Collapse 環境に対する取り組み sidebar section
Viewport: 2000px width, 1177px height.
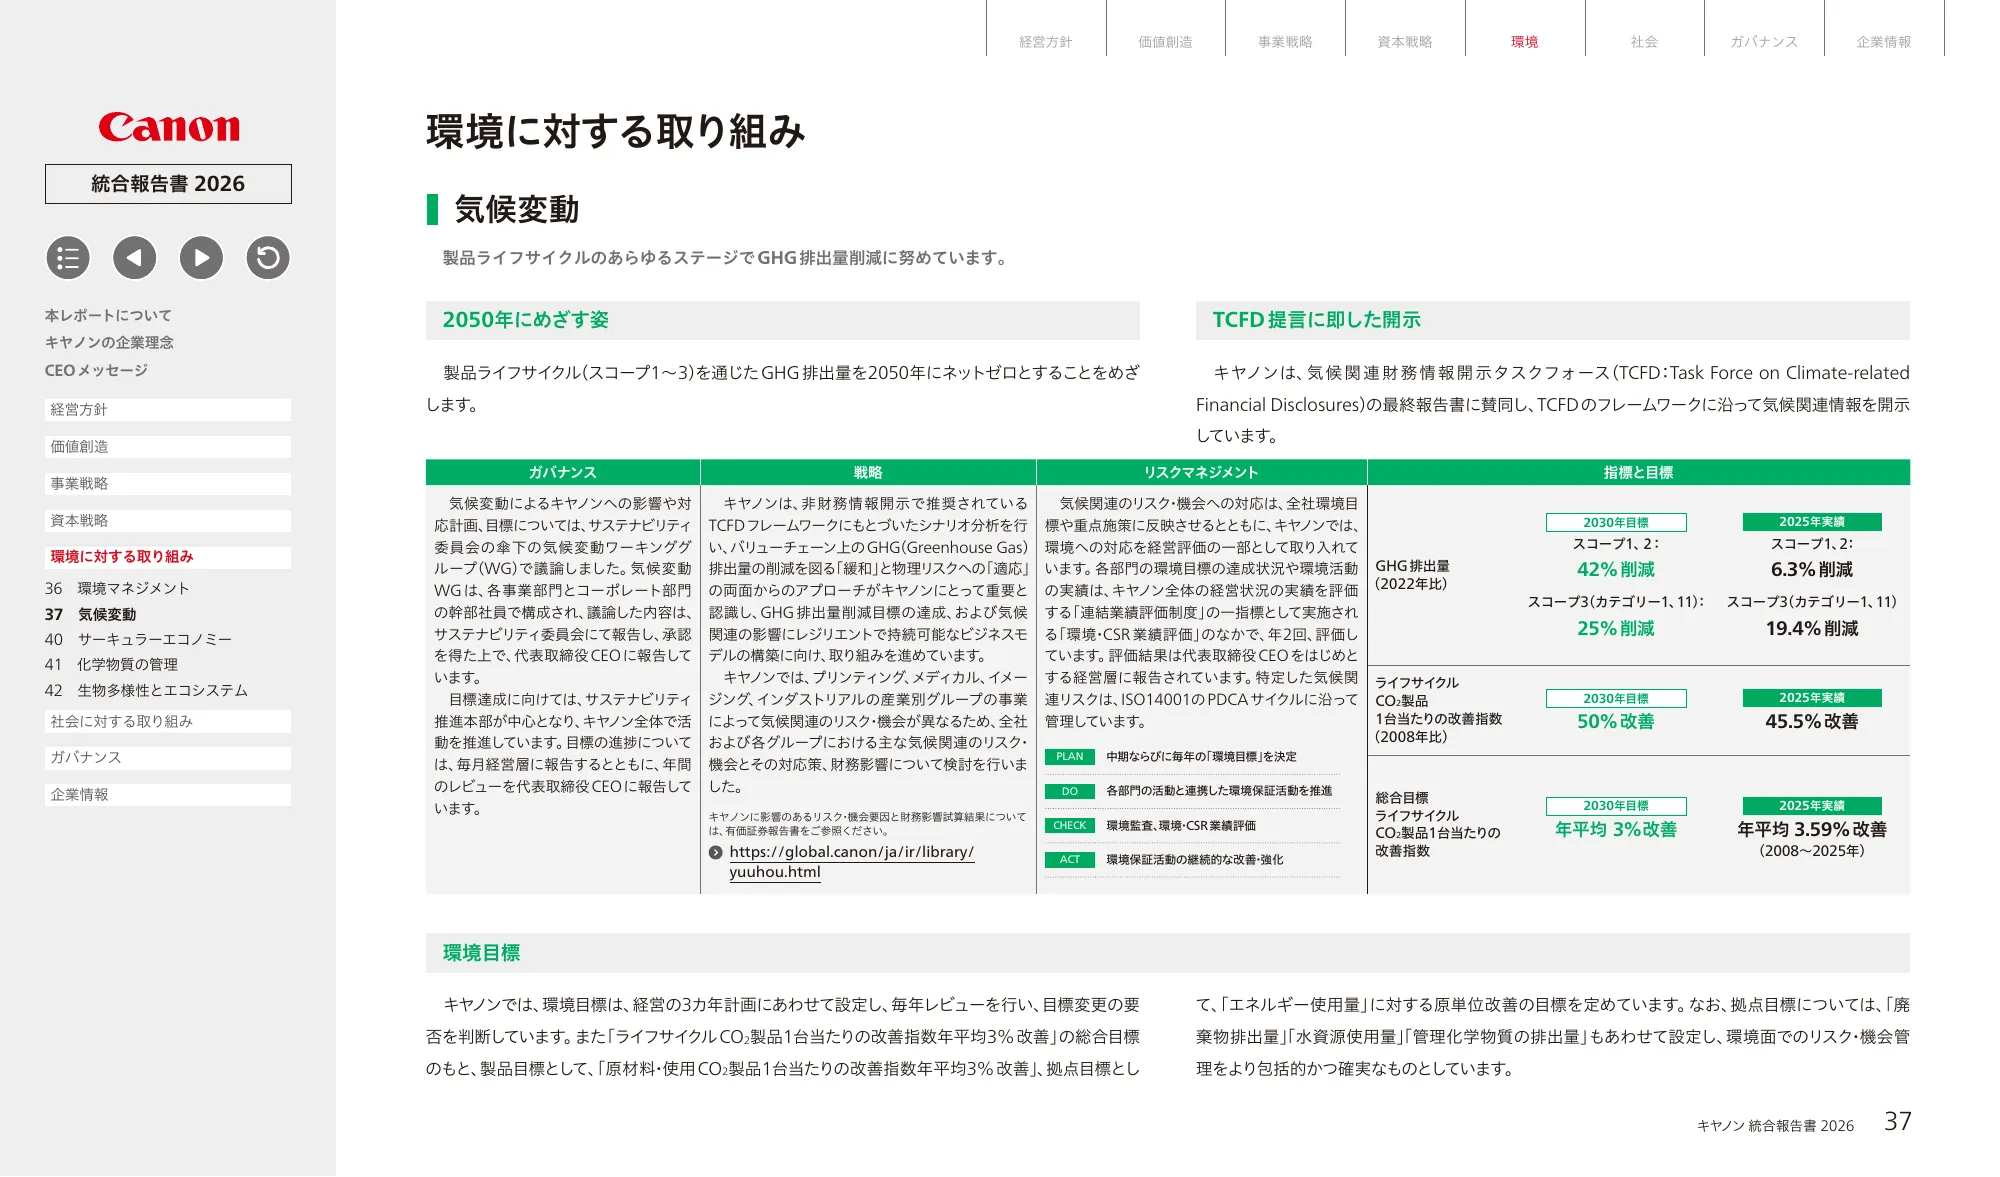tap(168, 557)
